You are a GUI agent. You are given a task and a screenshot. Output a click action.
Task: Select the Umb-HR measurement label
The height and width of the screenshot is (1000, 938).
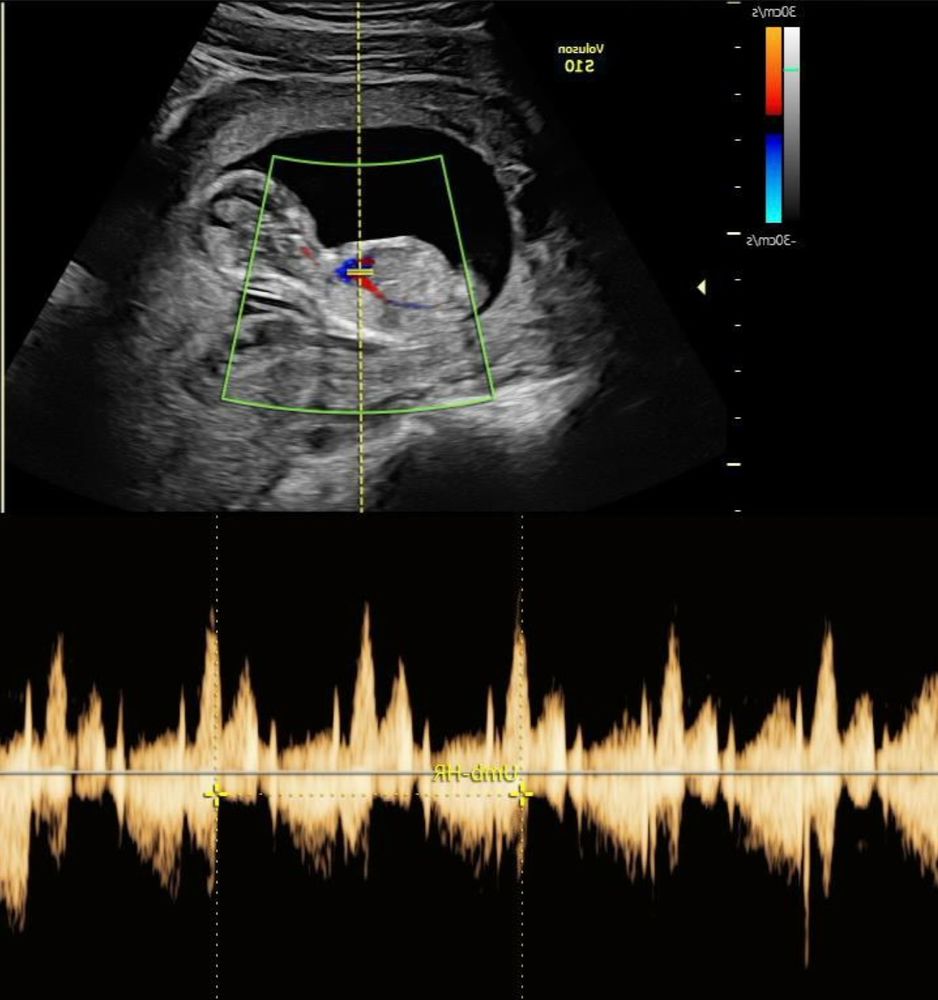coord(476,775)
